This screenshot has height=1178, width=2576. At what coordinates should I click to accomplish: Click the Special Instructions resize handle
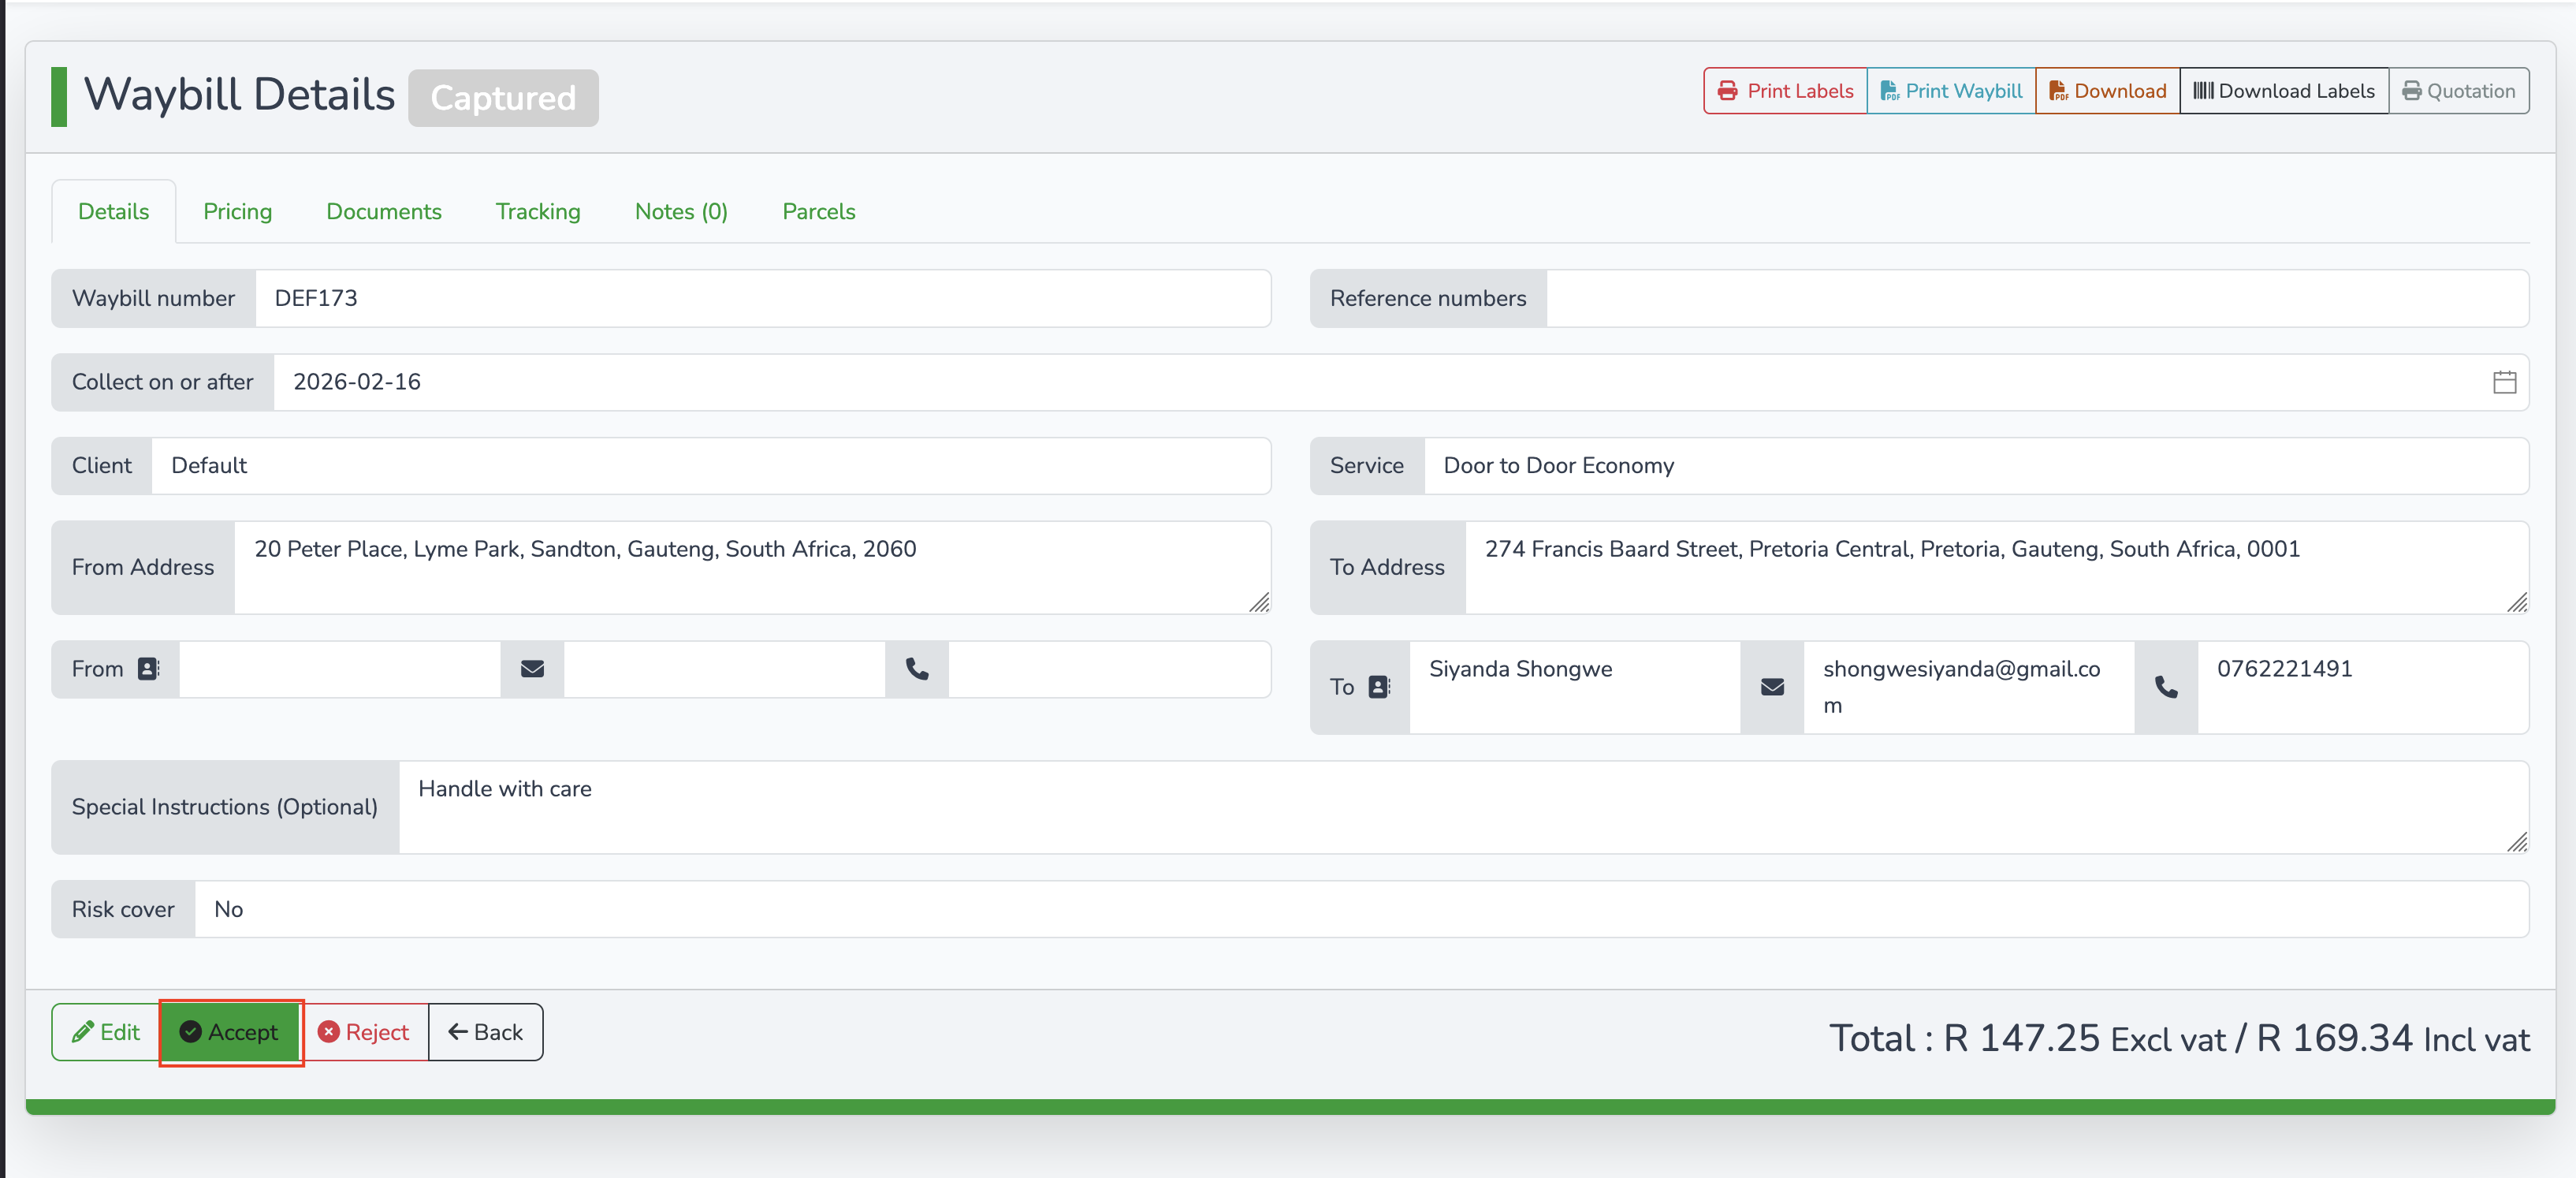(2517, 842)
